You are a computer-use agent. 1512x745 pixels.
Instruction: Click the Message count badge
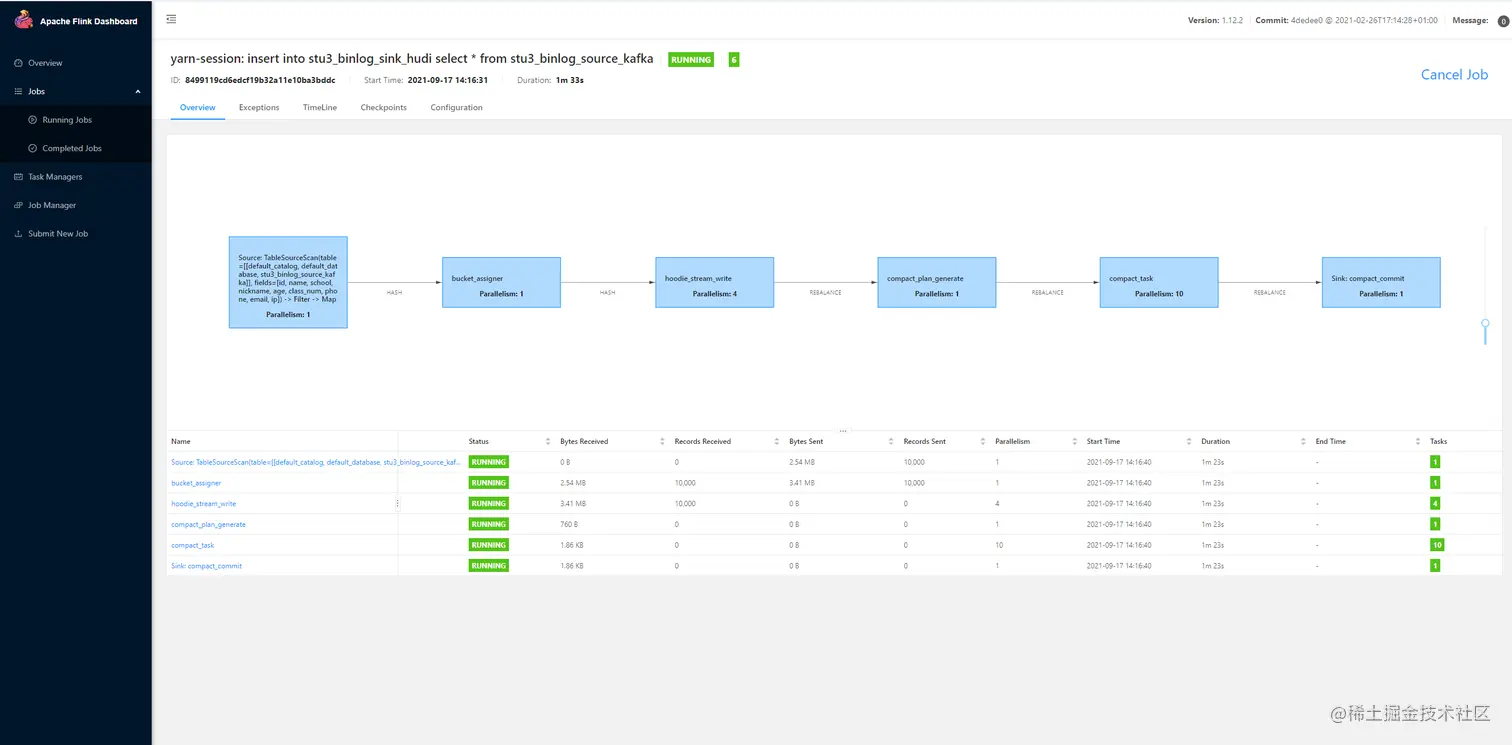(1503, 21)
